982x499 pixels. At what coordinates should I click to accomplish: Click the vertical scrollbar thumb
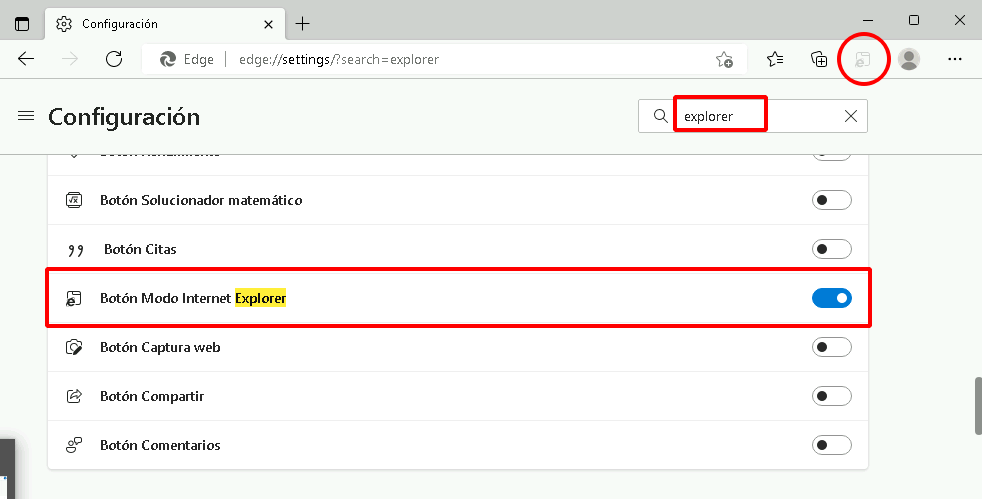(x=978, y=406)
